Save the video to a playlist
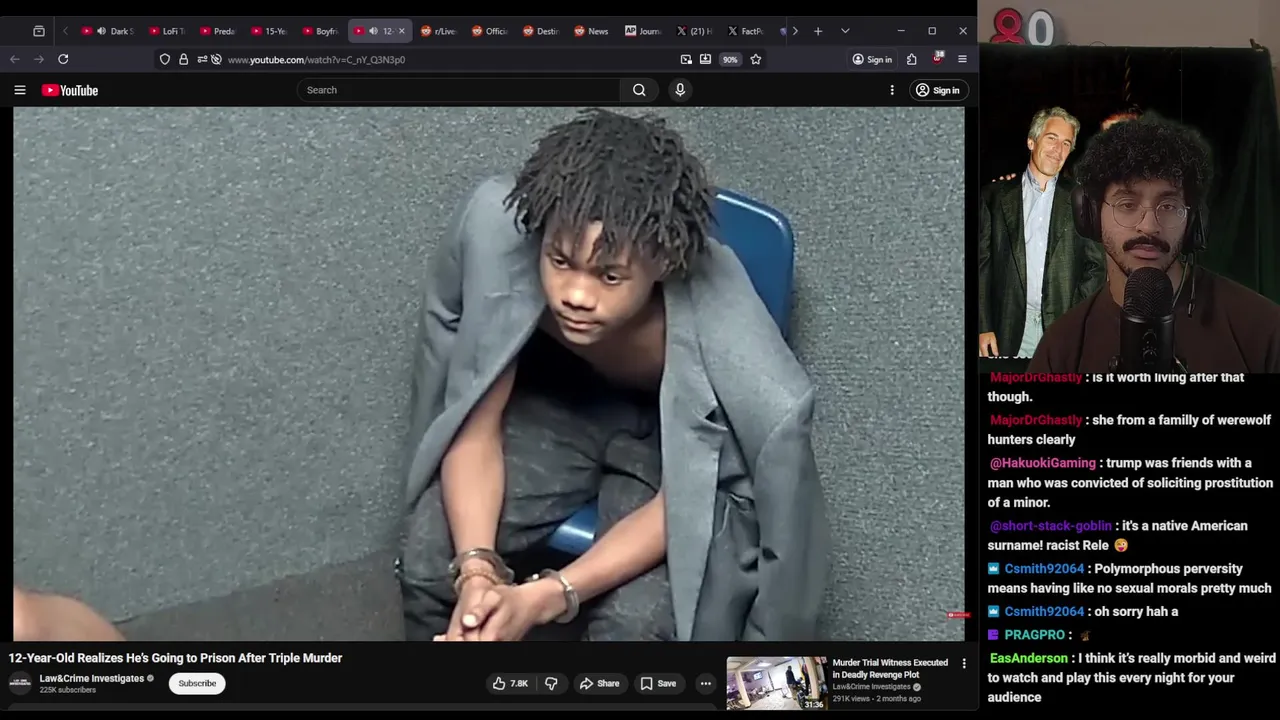This screenshot has width=1280, height=720. (658, 683)
